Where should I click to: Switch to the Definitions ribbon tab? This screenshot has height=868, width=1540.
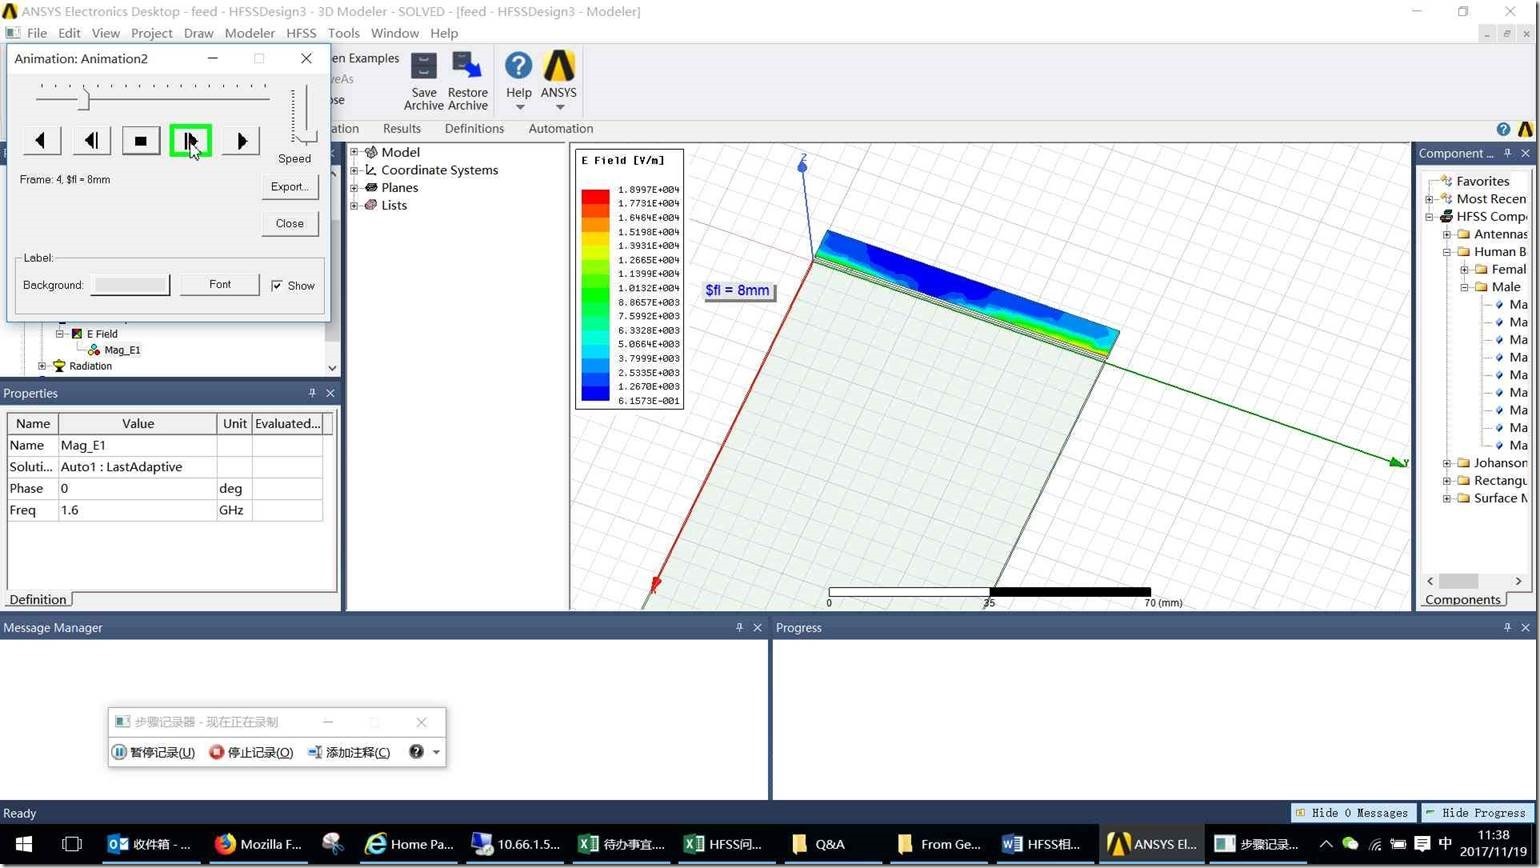pos(474,129)
